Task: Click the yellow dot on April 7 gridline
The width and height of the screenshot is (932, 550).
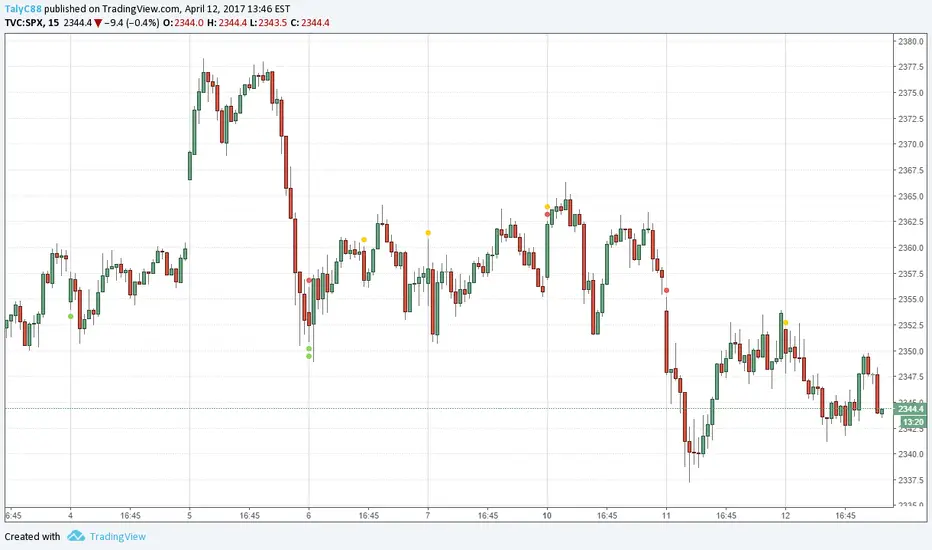Action: (428, 233)
